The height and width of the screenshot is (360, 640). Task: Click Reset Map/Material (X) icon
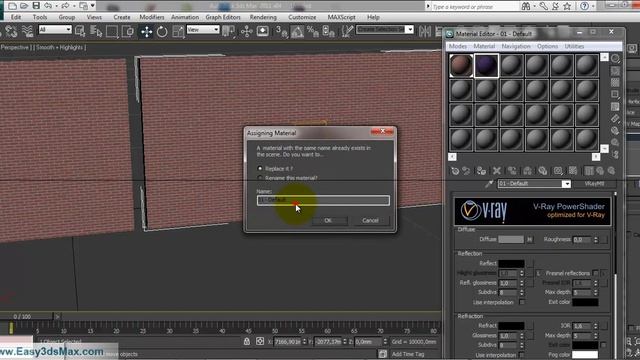click(496, 171)
